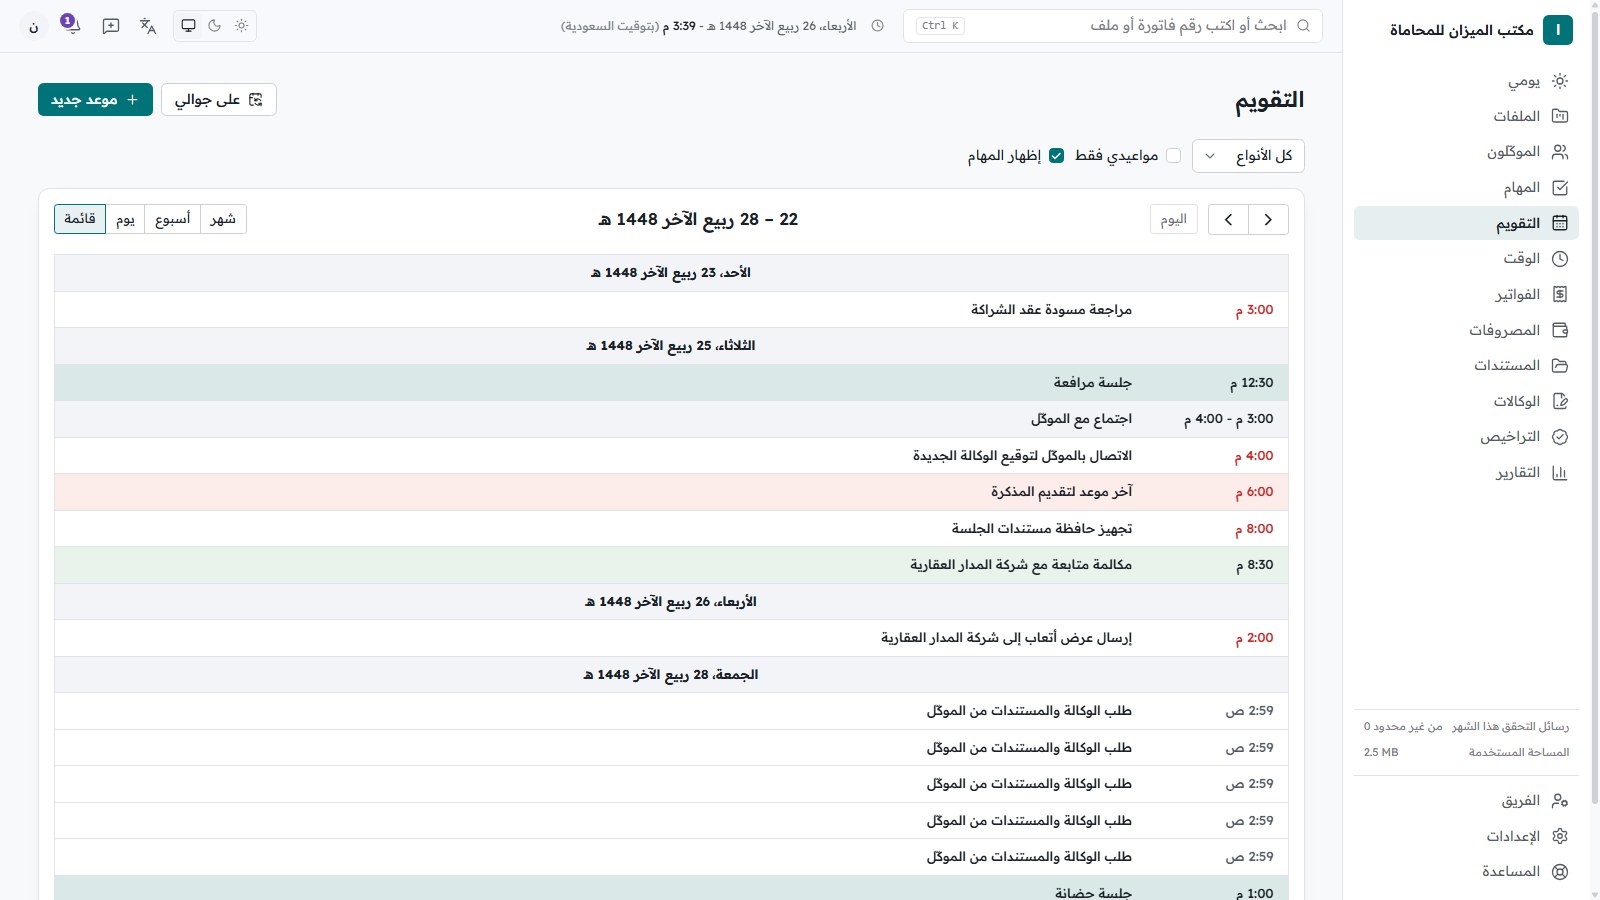
Task: Click the الملفات folder icon
Action: tap(1560, 116)
